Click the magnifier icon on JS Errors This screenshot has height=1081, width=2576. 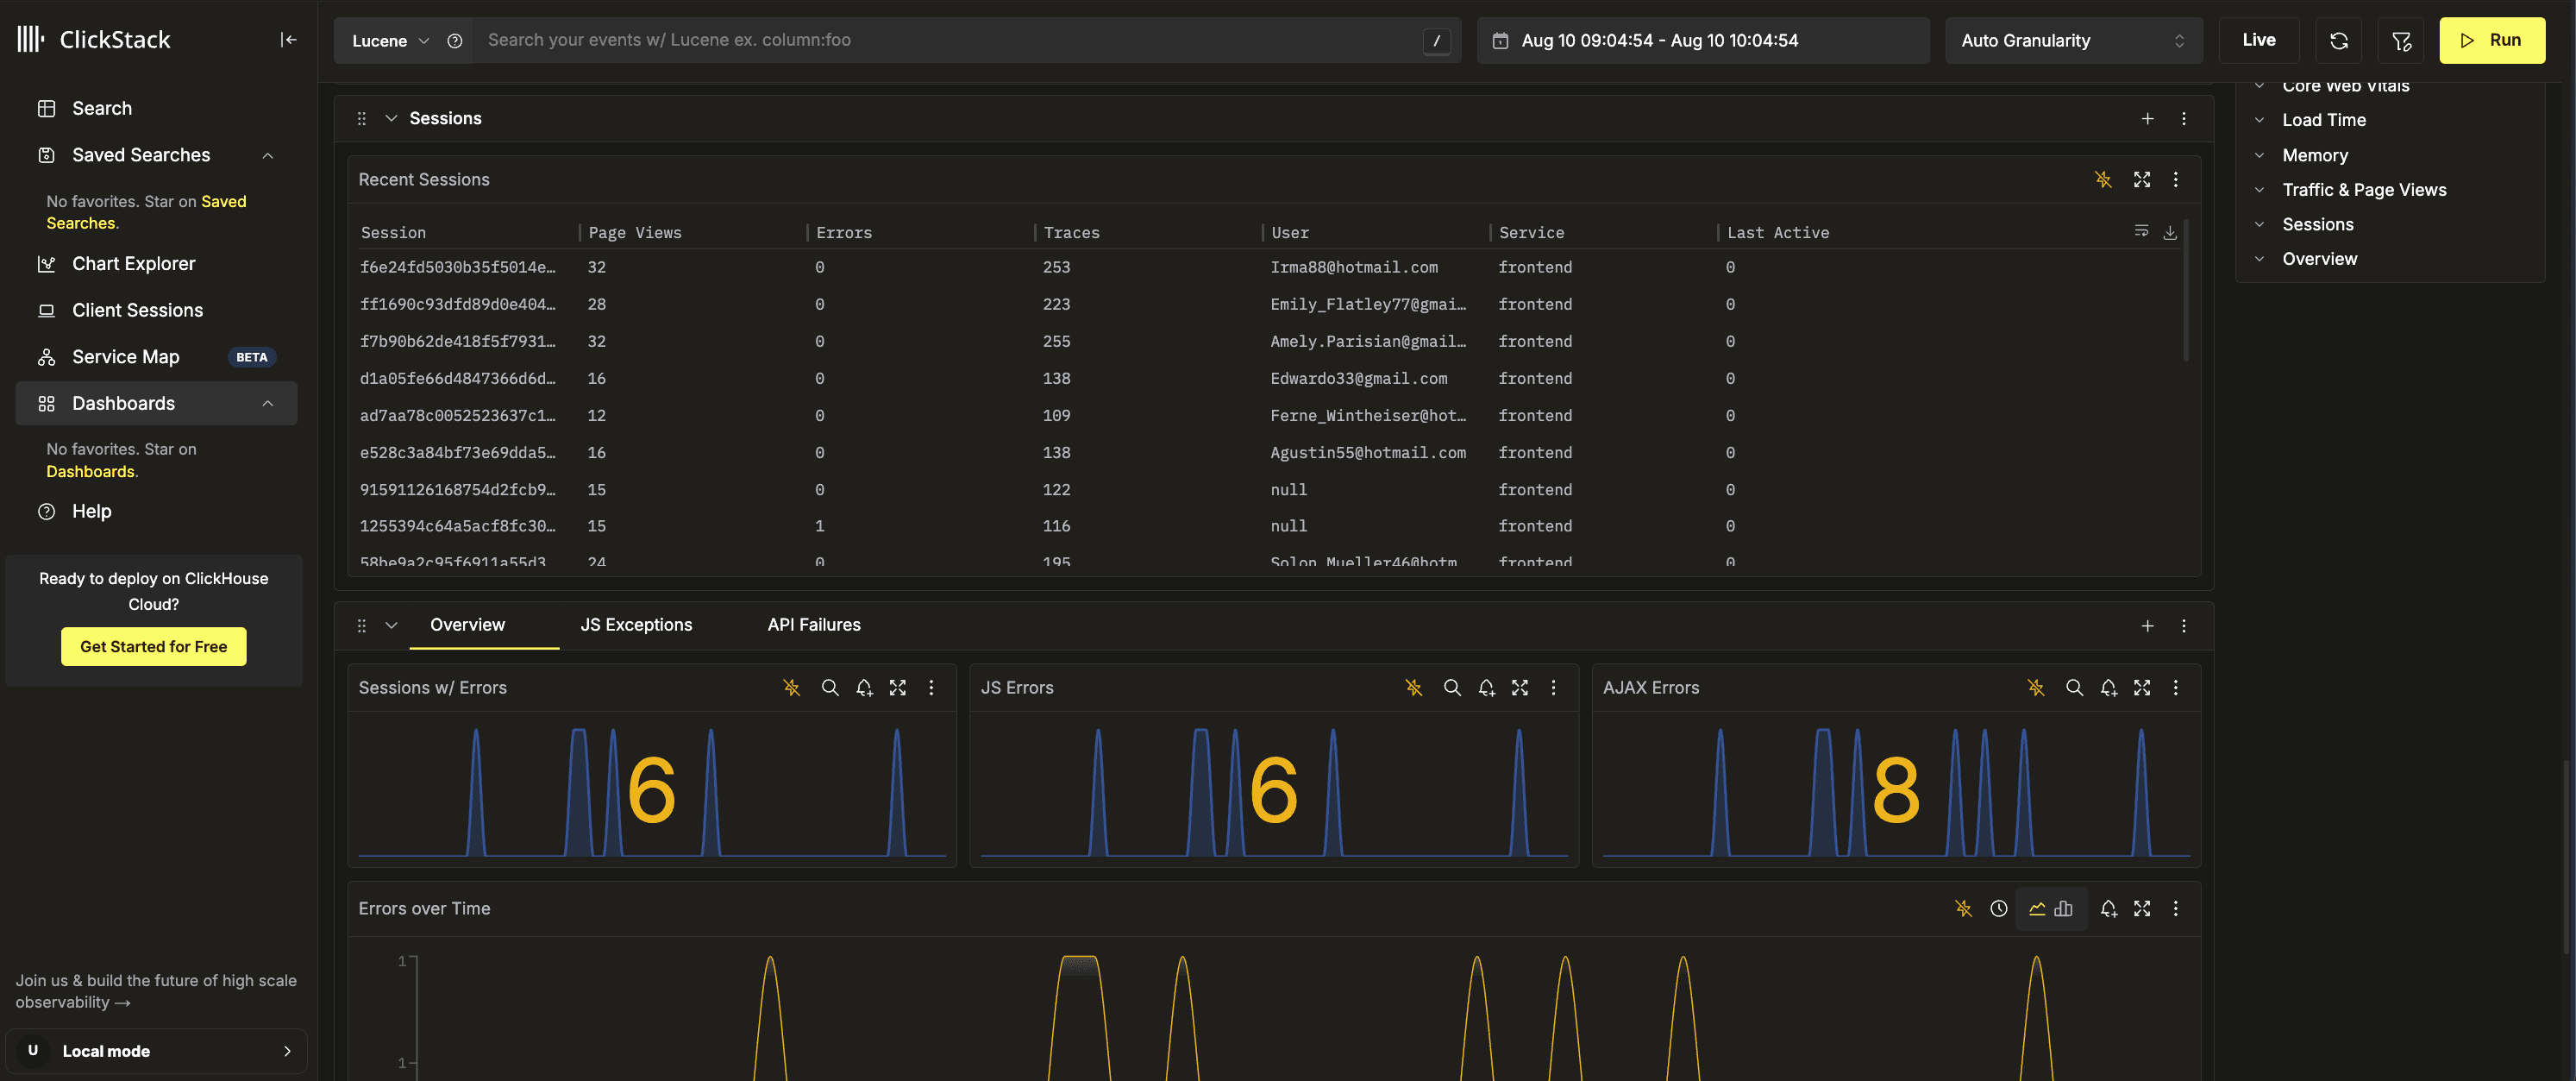click(1452, 688)
